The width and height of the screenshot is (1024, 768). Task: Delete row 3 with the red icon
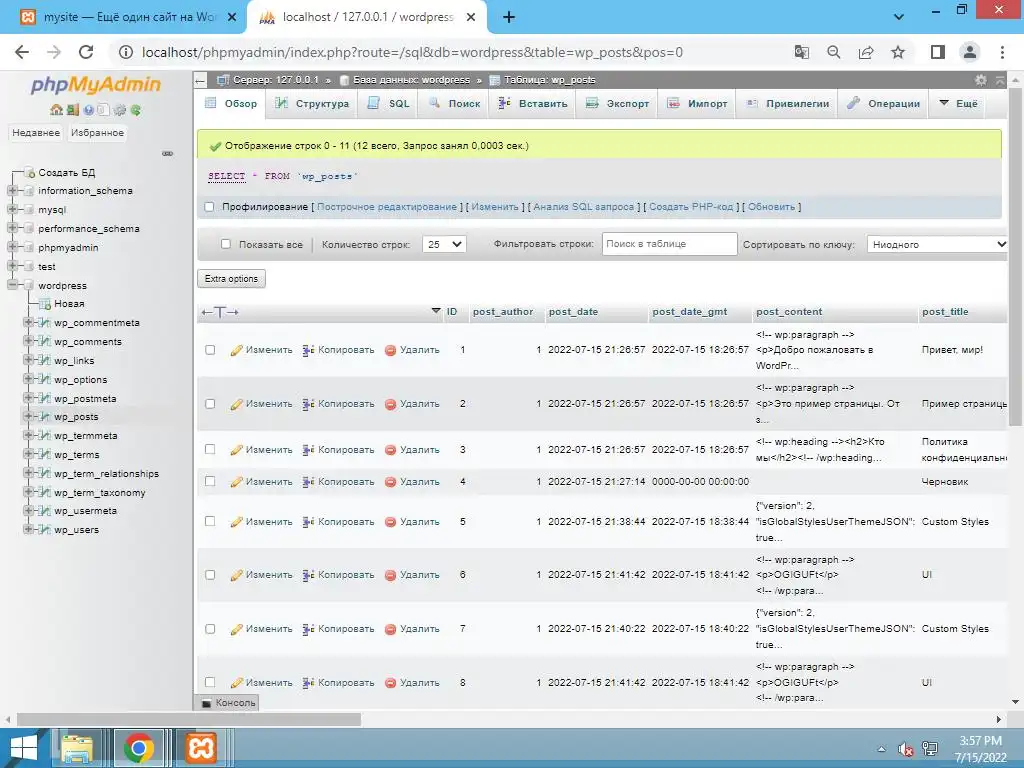(391, 450)
